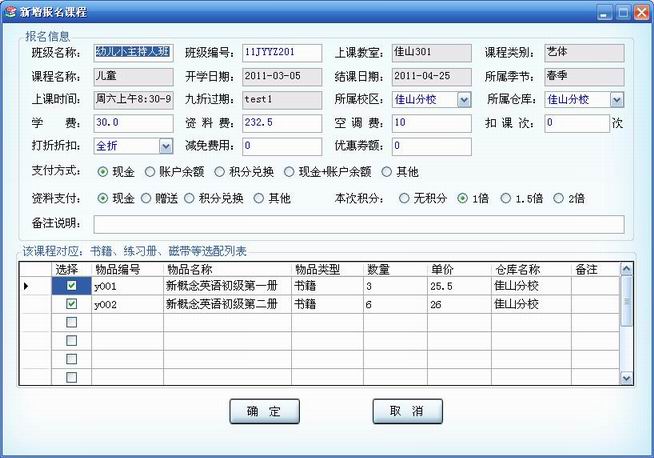Click the 上课时间 field
The image size is (654, 458).
click(133, 100)
